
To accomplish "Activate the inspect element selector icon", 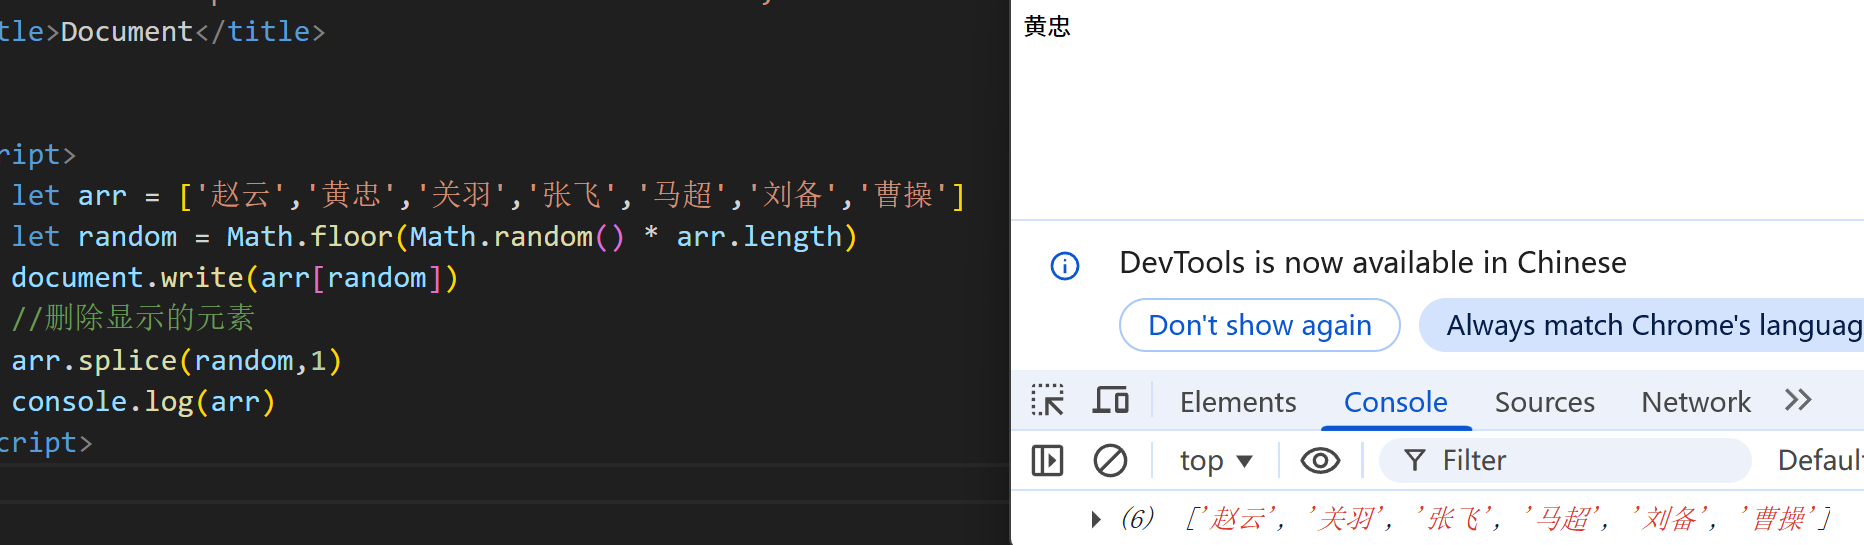I will click(1047, 400).
